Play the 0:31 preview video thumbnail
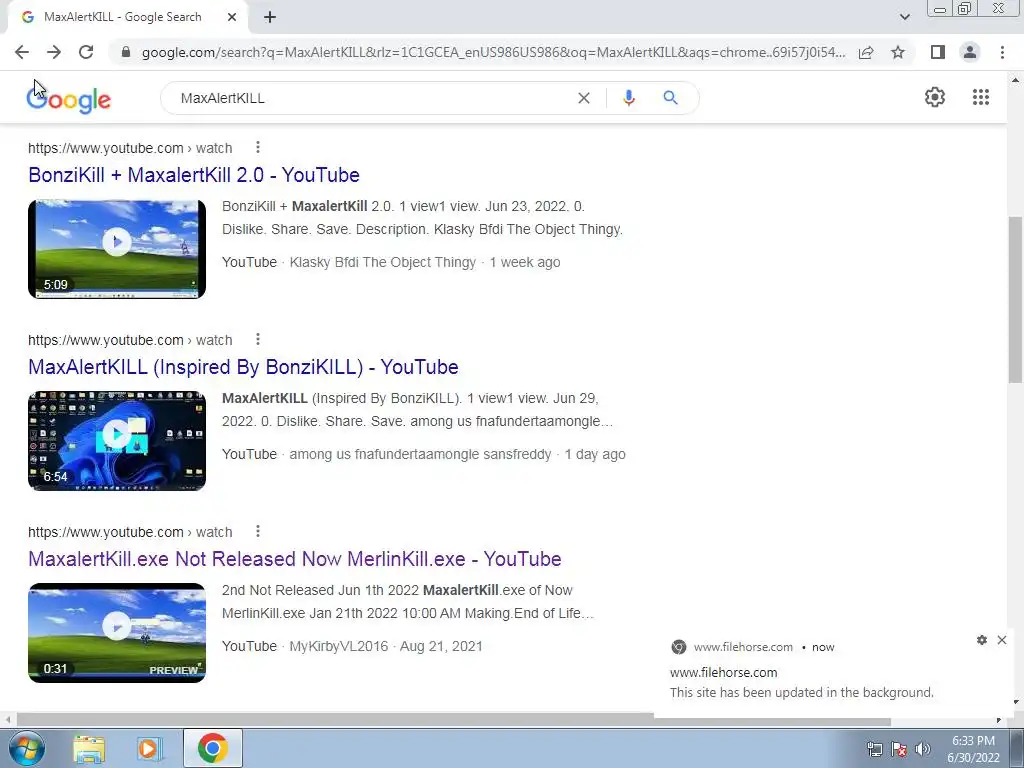 (117, 633)
